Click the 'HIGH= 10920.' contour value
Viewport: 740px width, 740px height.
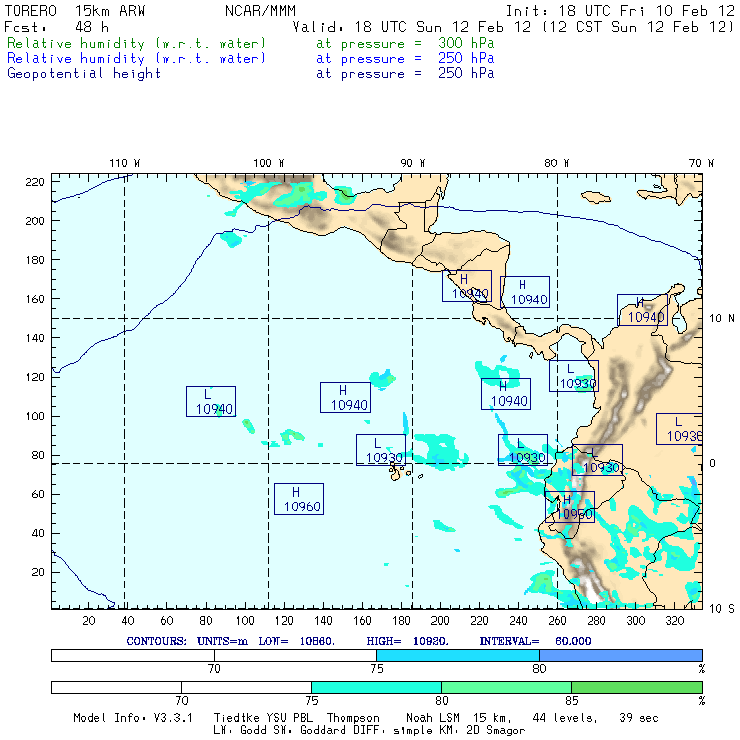pyautogui.click(x=407, y=641)
